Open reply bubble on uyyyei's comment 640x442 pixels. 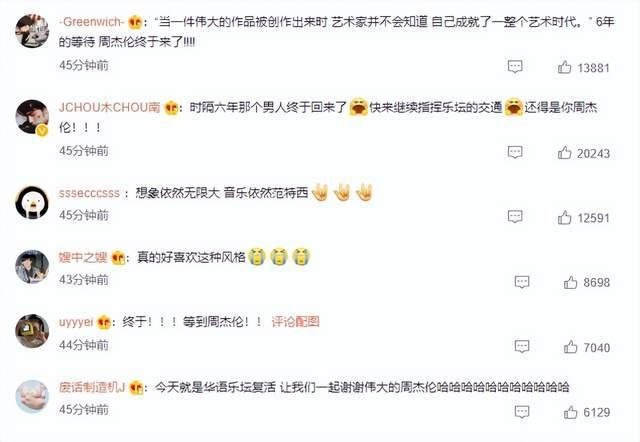tap(522, 346)
